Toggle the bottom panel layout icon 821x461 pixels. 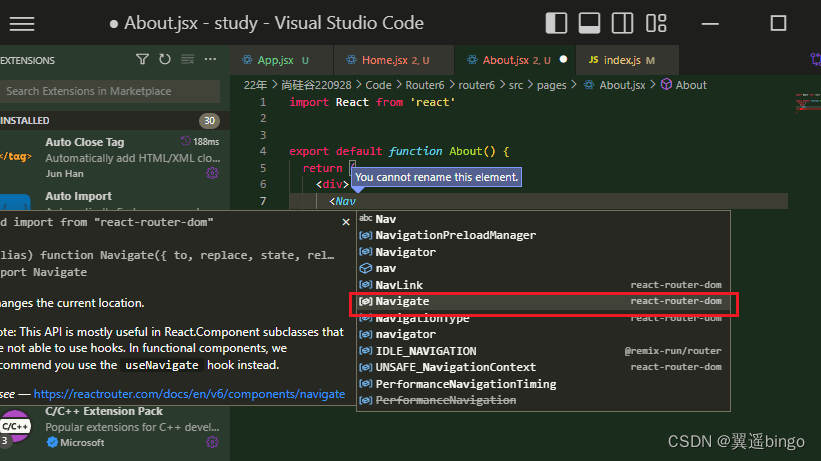coord(589,23)
